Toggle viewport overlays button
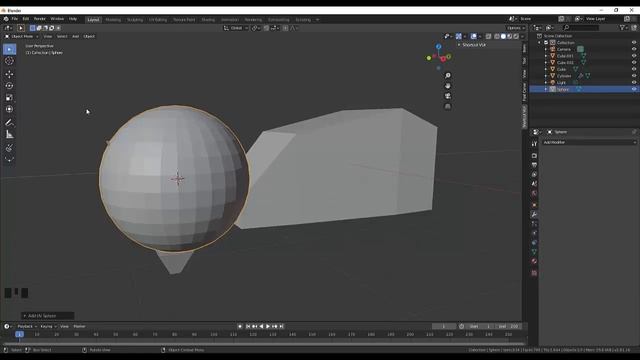The height and width of the screenshot is (360, 640). (473, 36)
